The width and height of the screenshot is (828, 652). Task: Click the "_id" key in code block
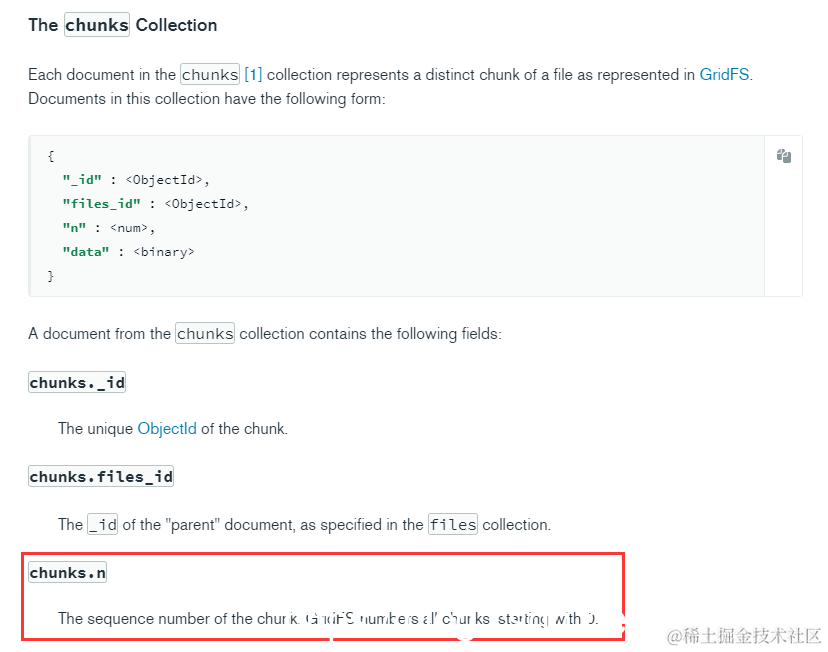[82, 180]
